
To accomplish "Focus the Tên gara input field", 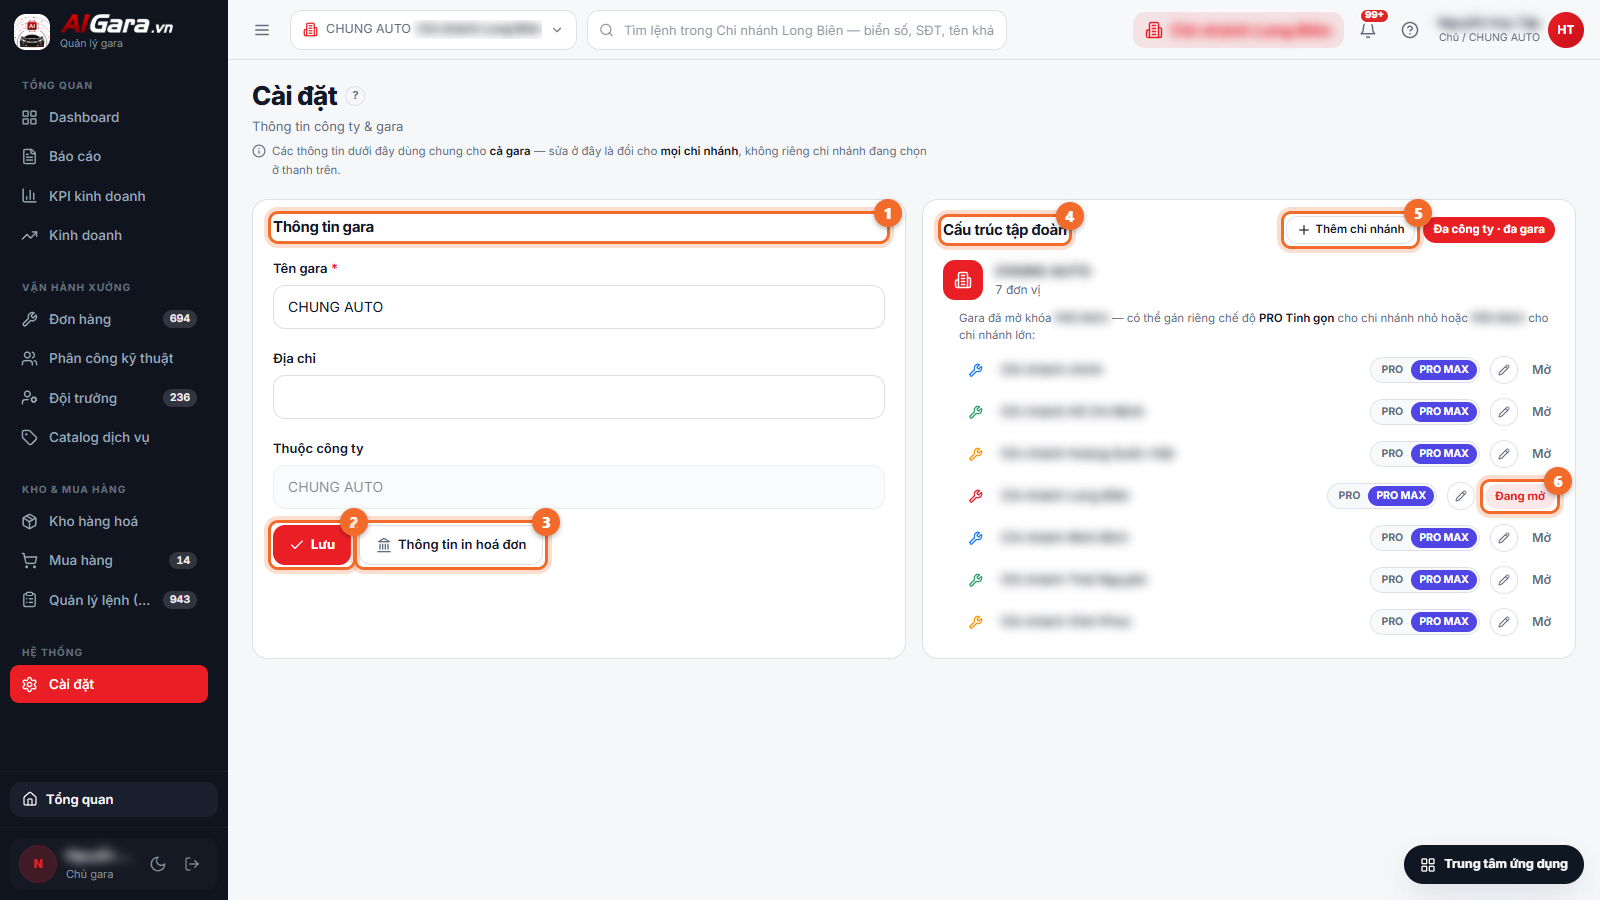I will tap(579, 307).
